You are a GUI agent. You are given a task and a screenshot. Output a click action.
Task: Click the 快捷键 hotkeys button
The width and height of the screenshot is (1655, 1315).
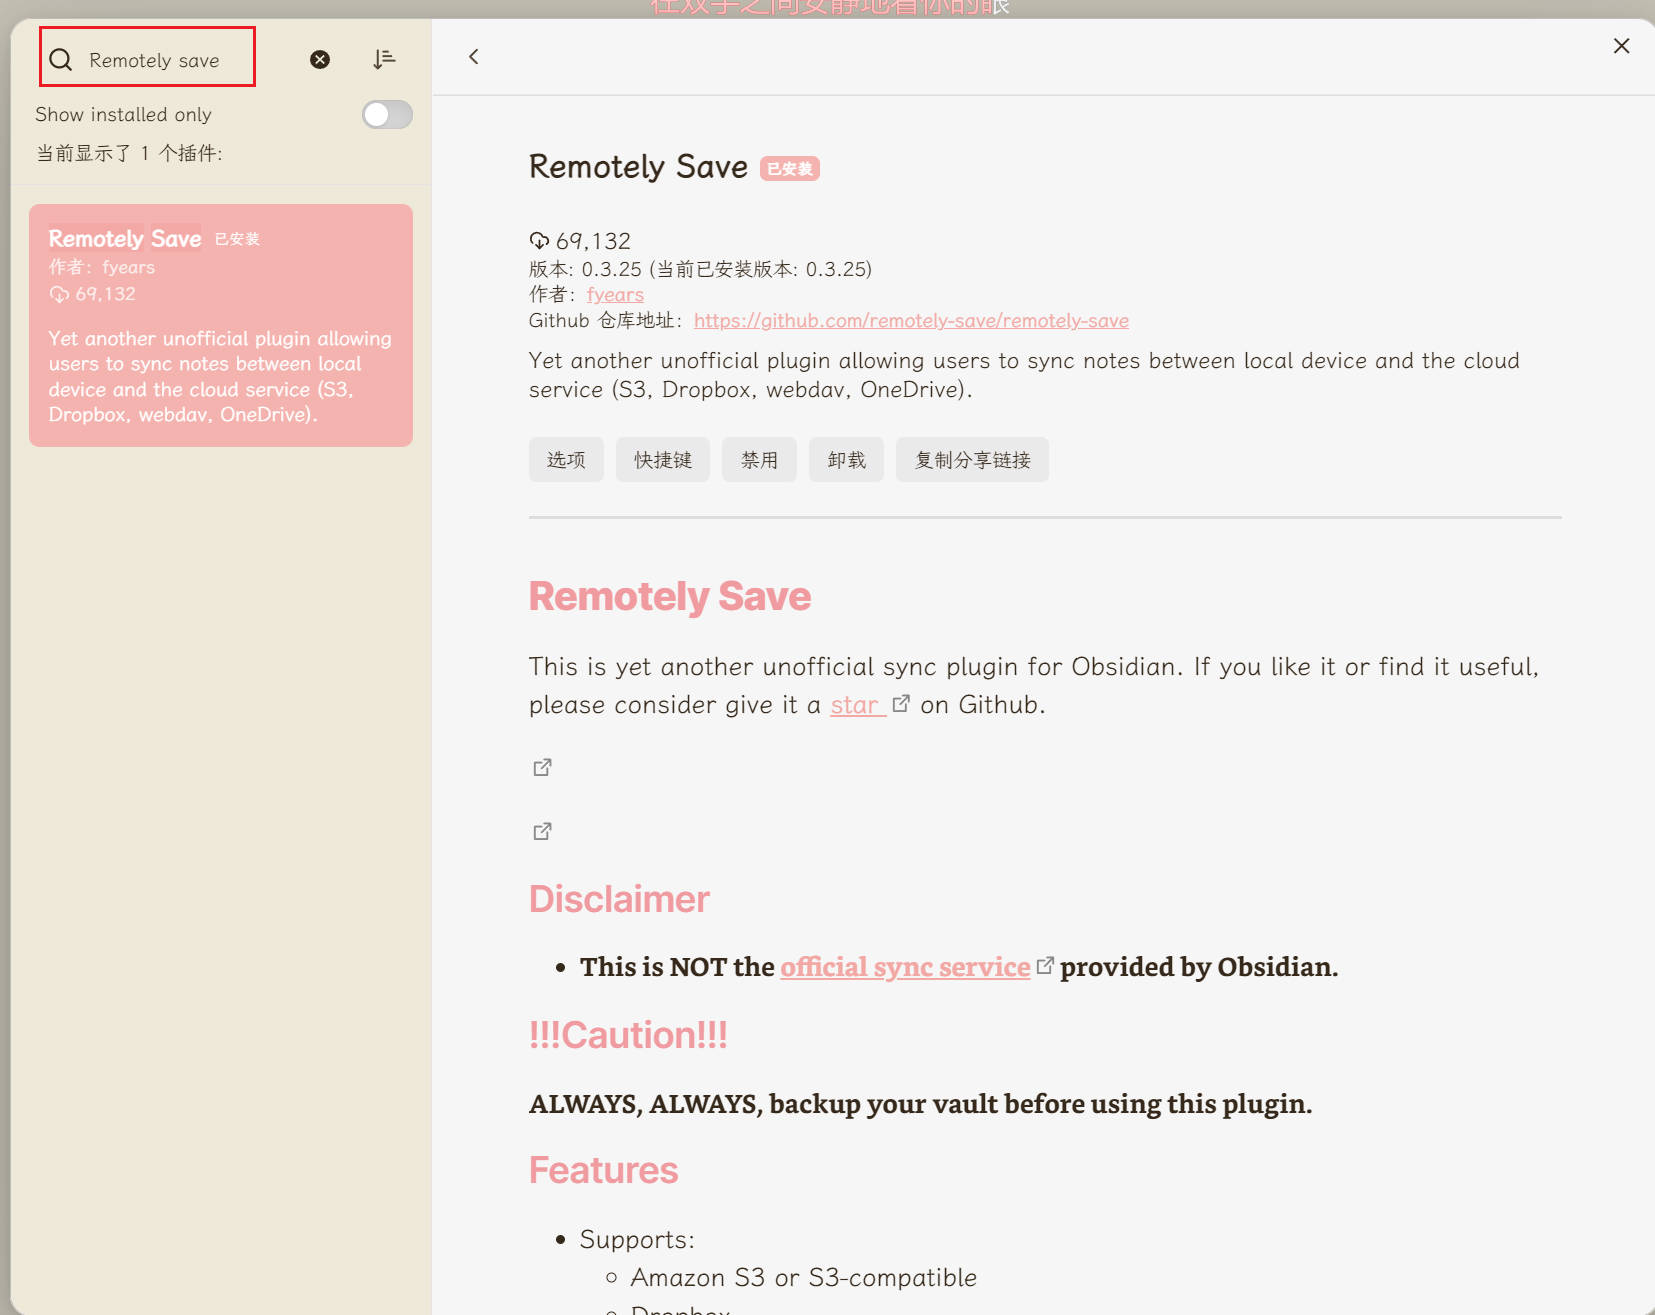(x=662, y=460)
